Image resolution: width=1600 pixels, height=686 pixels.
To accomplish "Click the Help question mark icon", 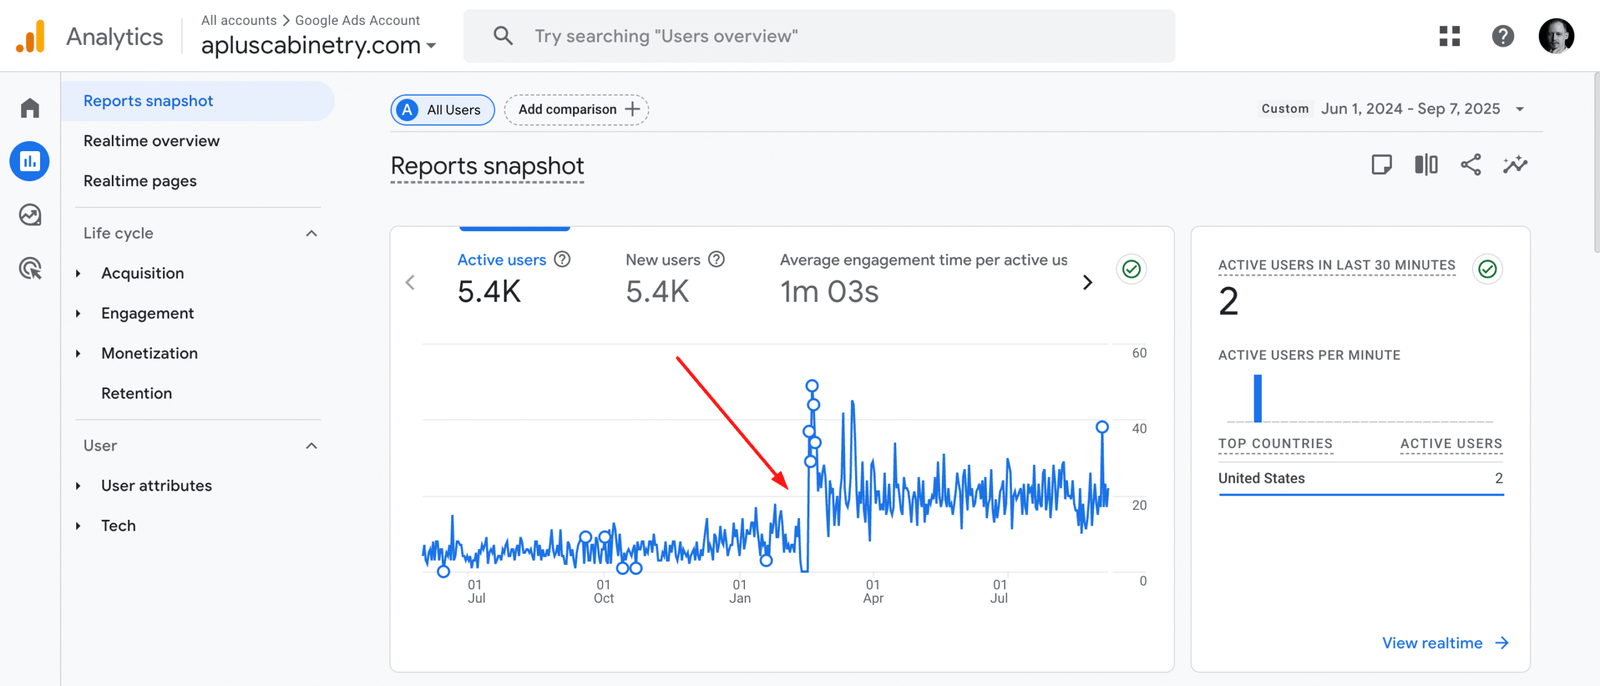I will [1502, 37].
